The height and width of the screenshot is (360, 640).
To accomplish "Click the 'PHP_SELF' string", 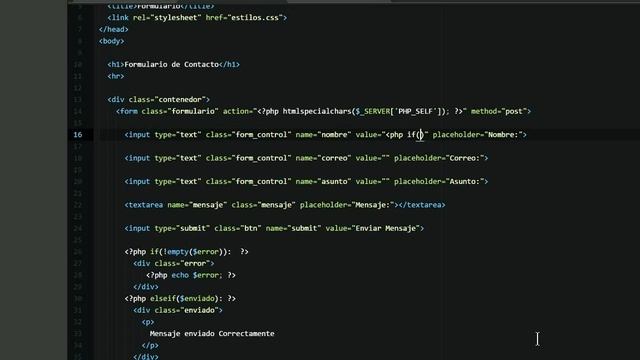I will (416, 111).
